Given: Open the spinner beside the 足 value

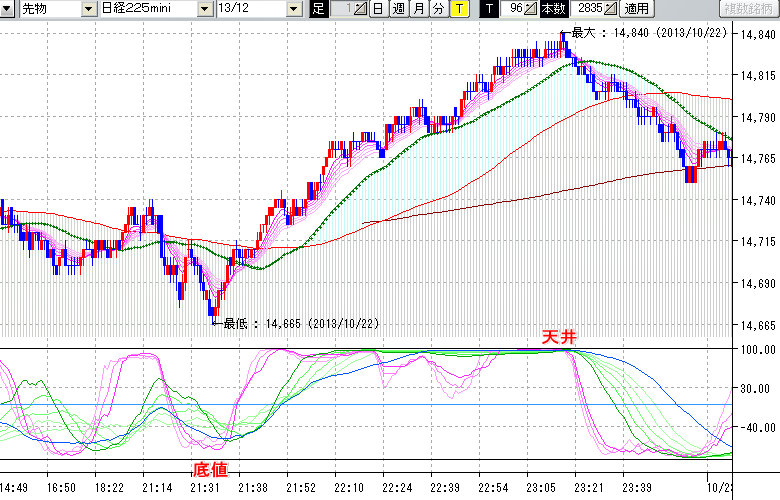Looking at the screenshot, I should pyautogui.click(x=361, y=8).
